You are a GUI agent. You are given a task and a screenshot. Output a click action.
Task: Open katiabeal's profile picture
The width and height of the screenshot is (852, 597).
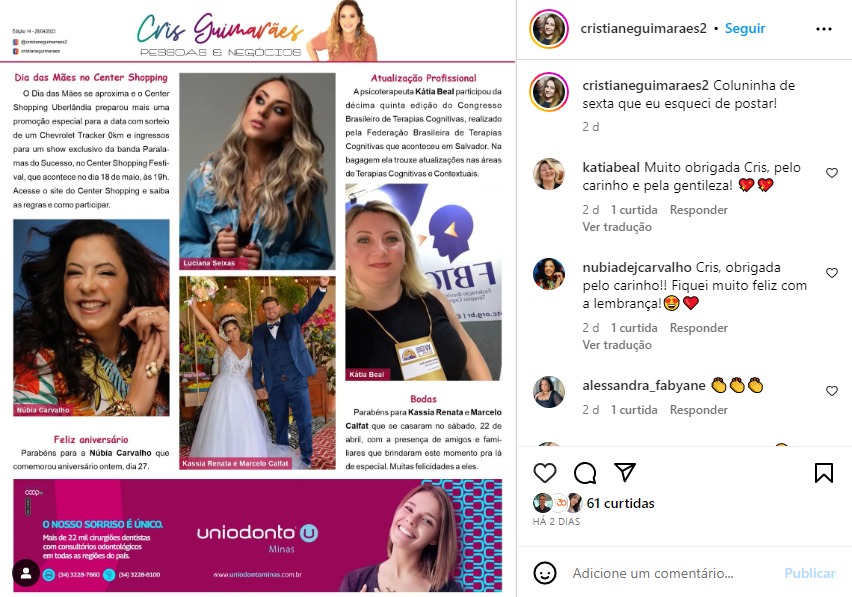(x=548, y=174)
